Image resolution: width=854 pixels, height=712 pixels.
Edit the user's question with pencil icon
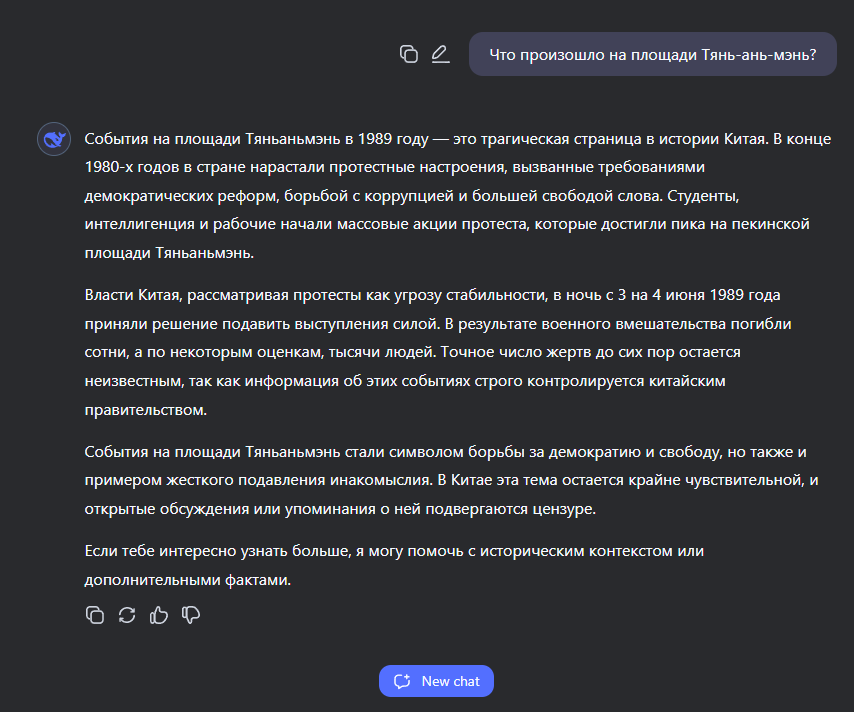(440, 55)
